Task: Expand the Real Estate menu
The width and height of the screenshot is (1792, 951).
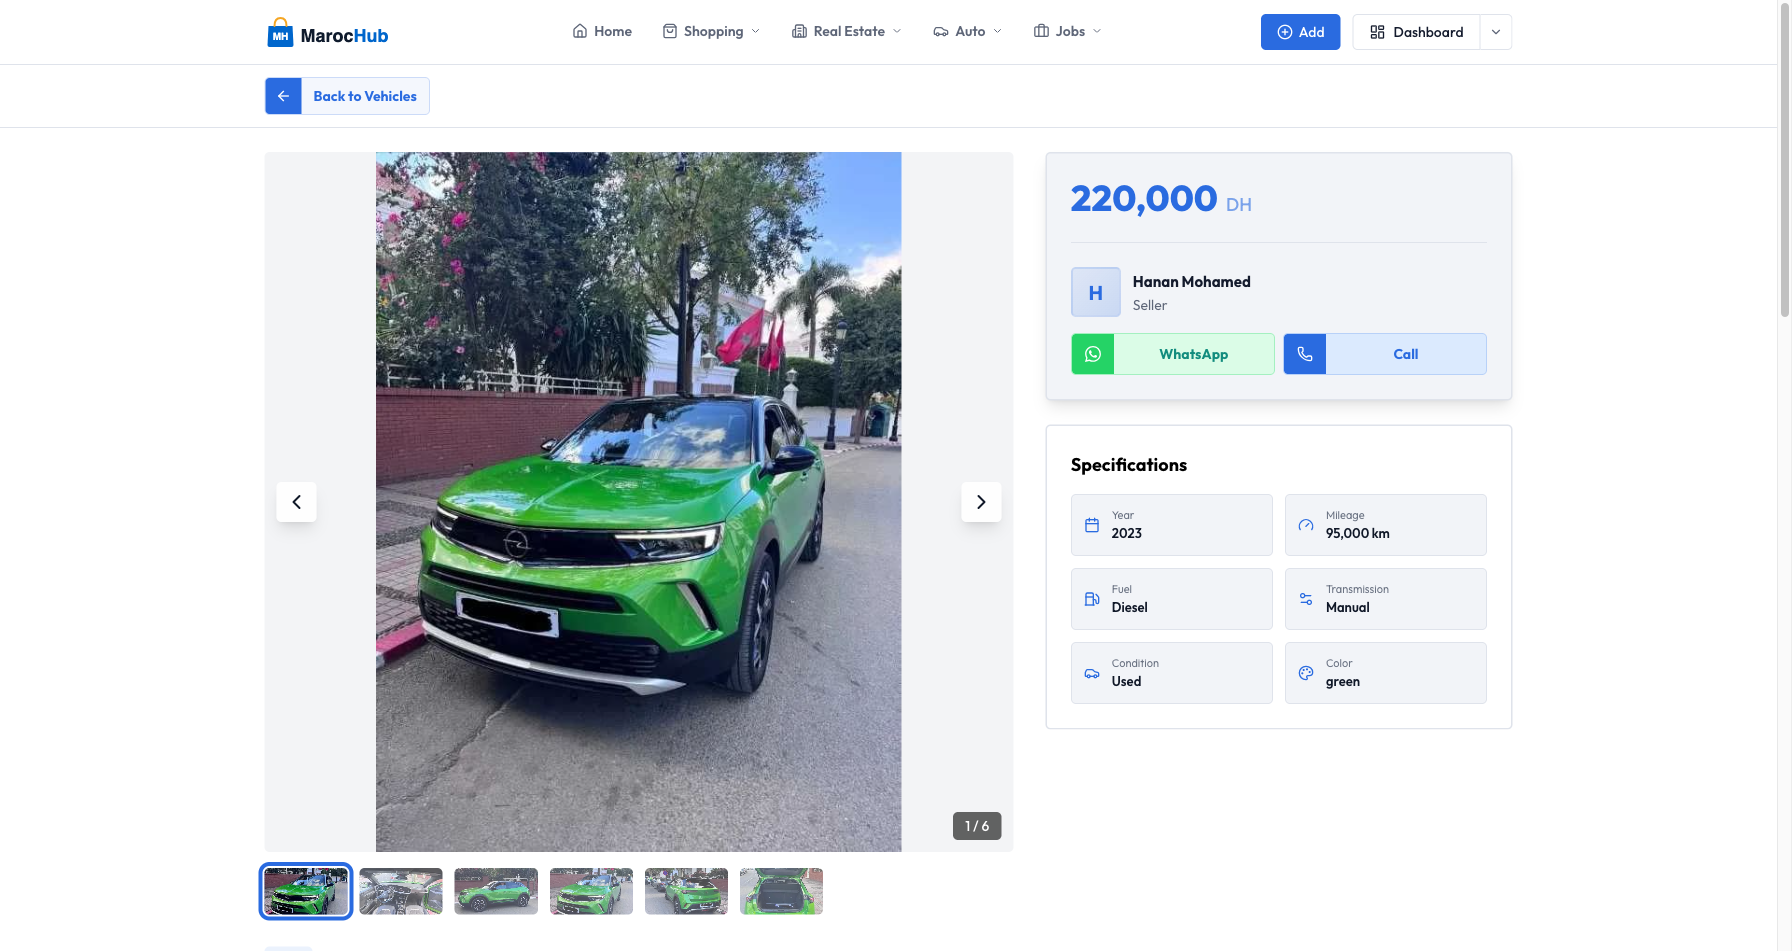Action: point(847,32)
